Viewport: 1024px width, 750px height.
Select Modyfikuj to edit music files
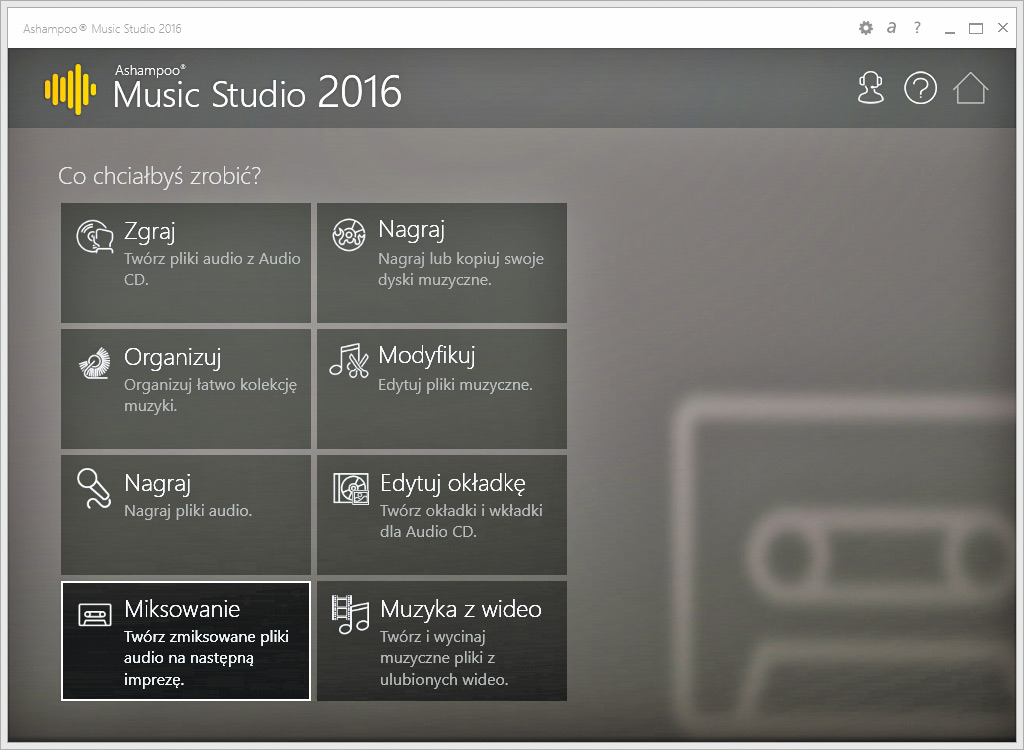426,356
